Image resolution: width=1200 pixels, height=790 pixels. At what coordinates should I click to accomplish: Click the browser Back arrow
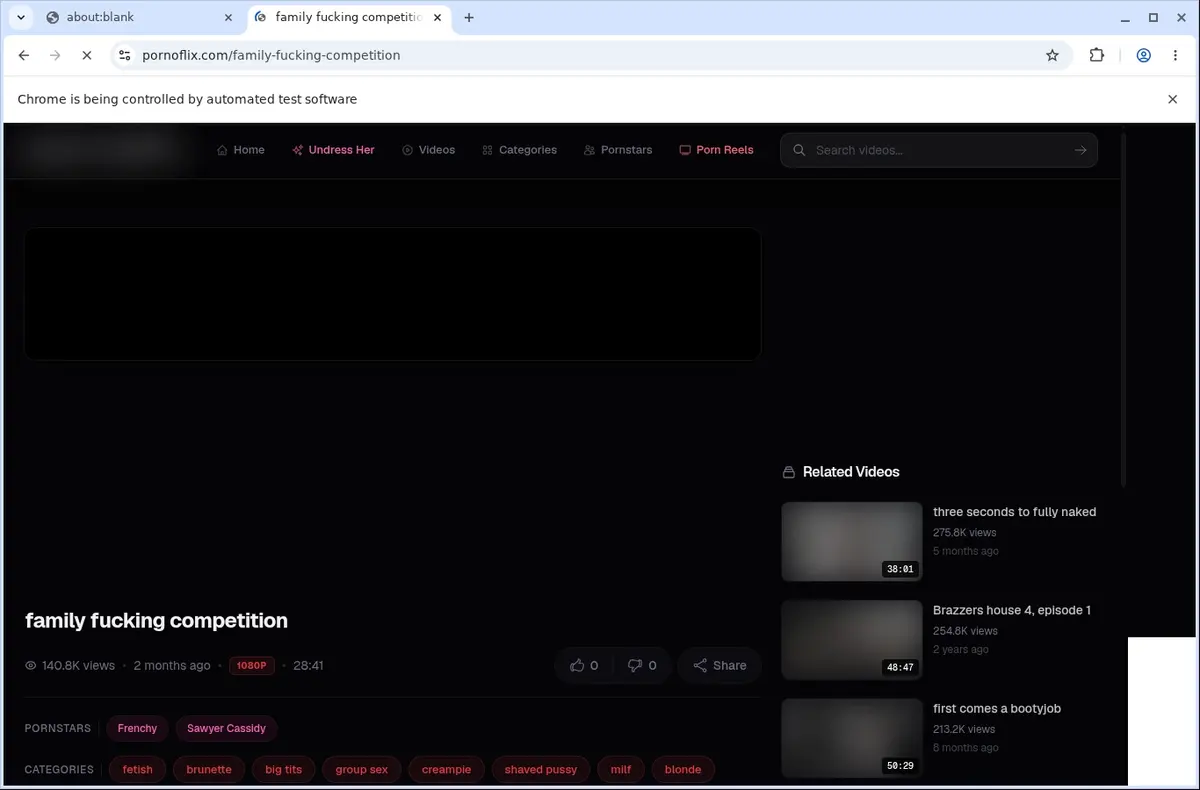pyautogui.click(x=24, y=56)
